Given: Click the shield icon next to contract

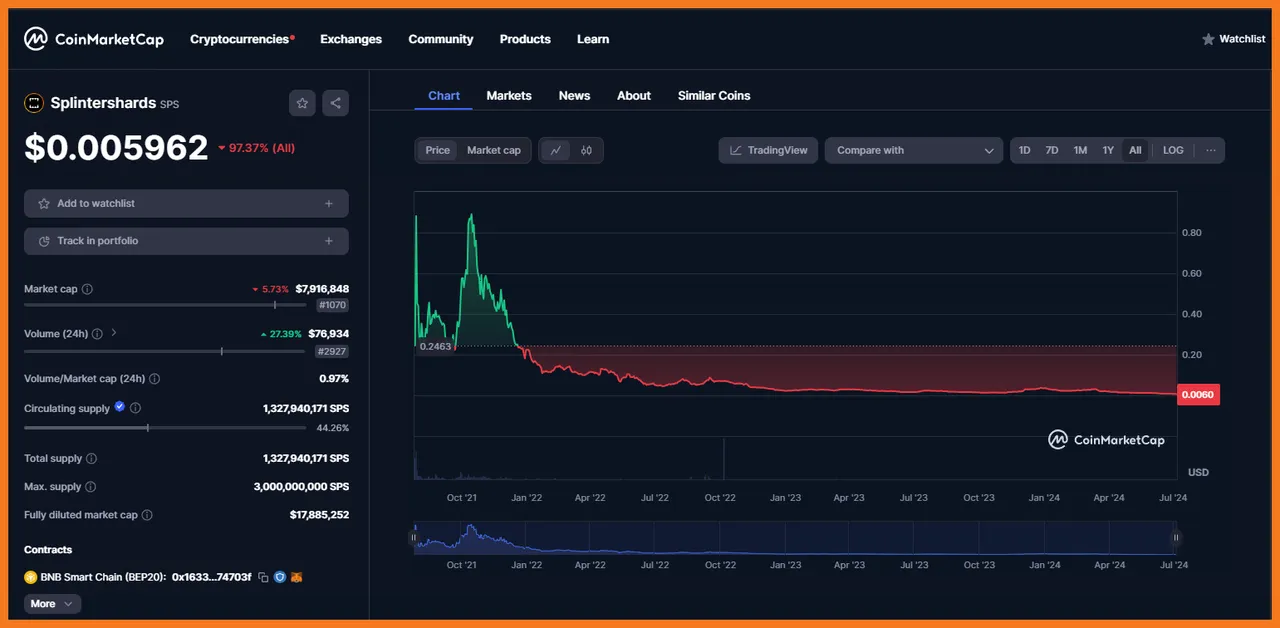Looking at the screenshot, I should pos(280,577).
